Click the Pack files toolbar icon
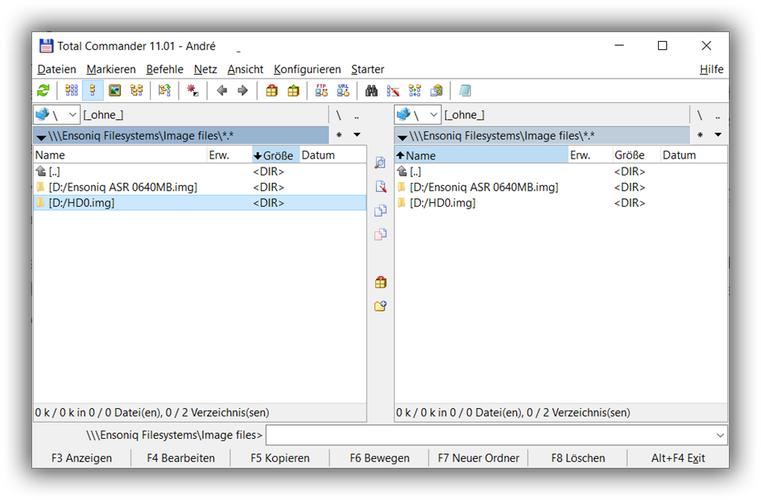The width and height of the screenshot is (761, 500). 272,90
